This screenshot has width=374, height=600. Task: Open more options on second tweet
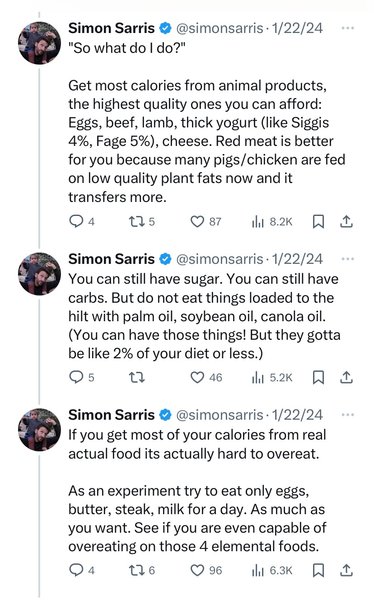click(347, 259)
